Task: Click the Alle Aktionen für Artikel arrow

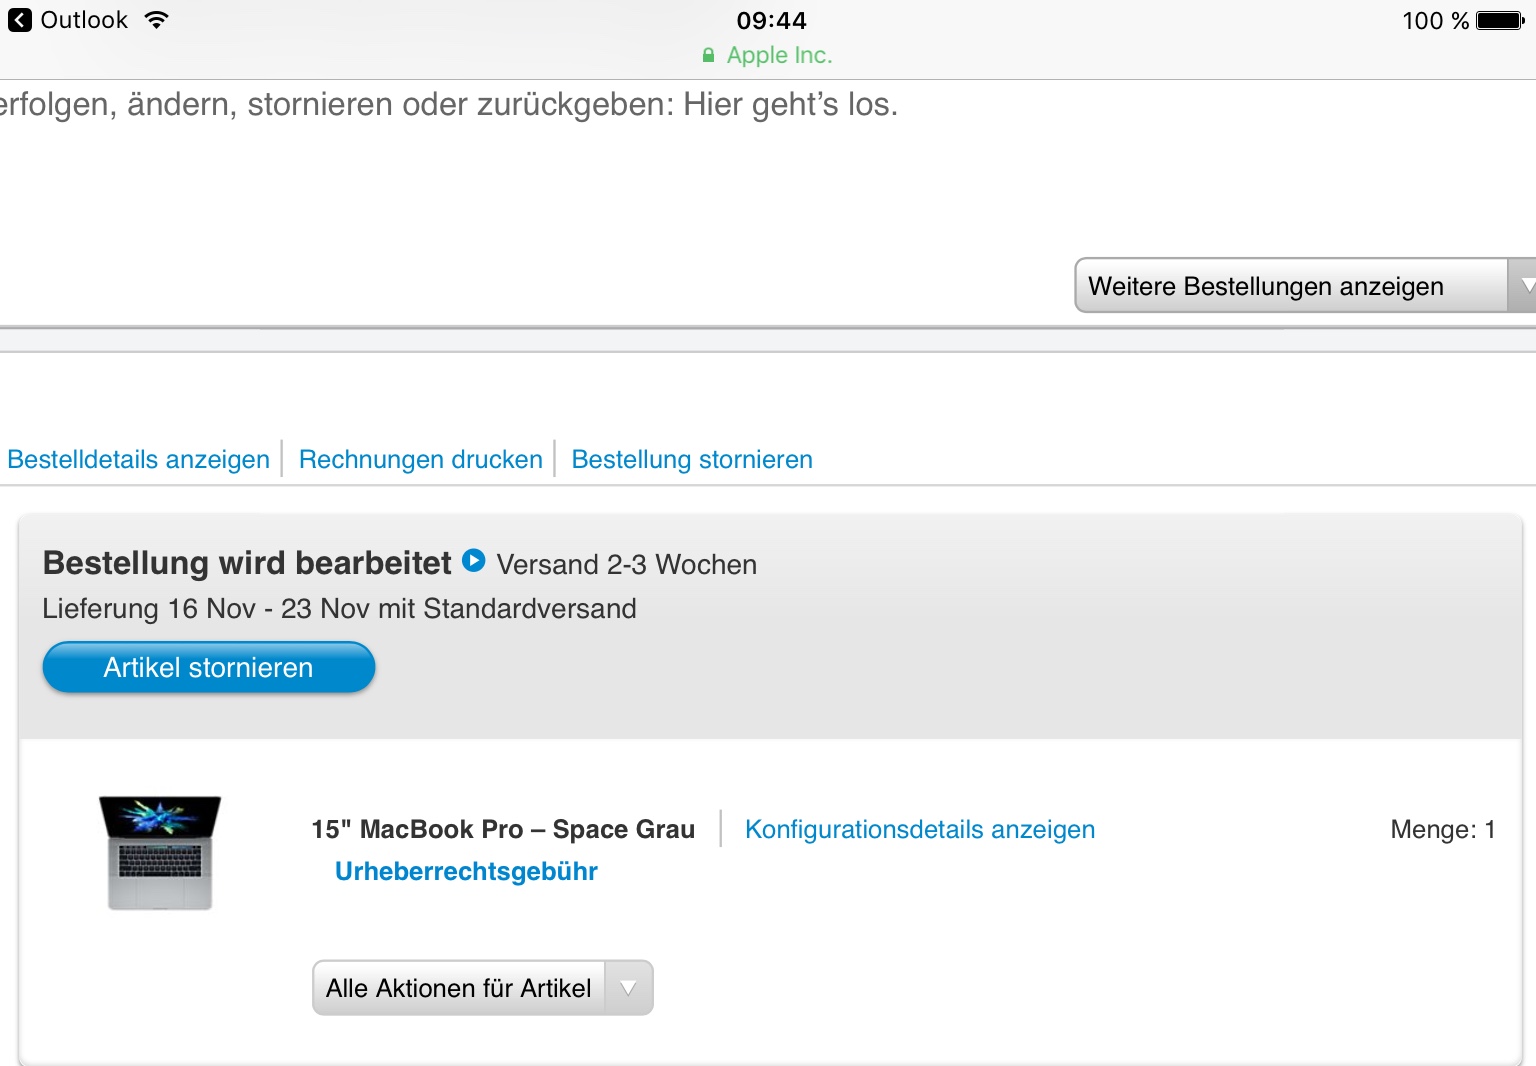Action: (629, 988)
